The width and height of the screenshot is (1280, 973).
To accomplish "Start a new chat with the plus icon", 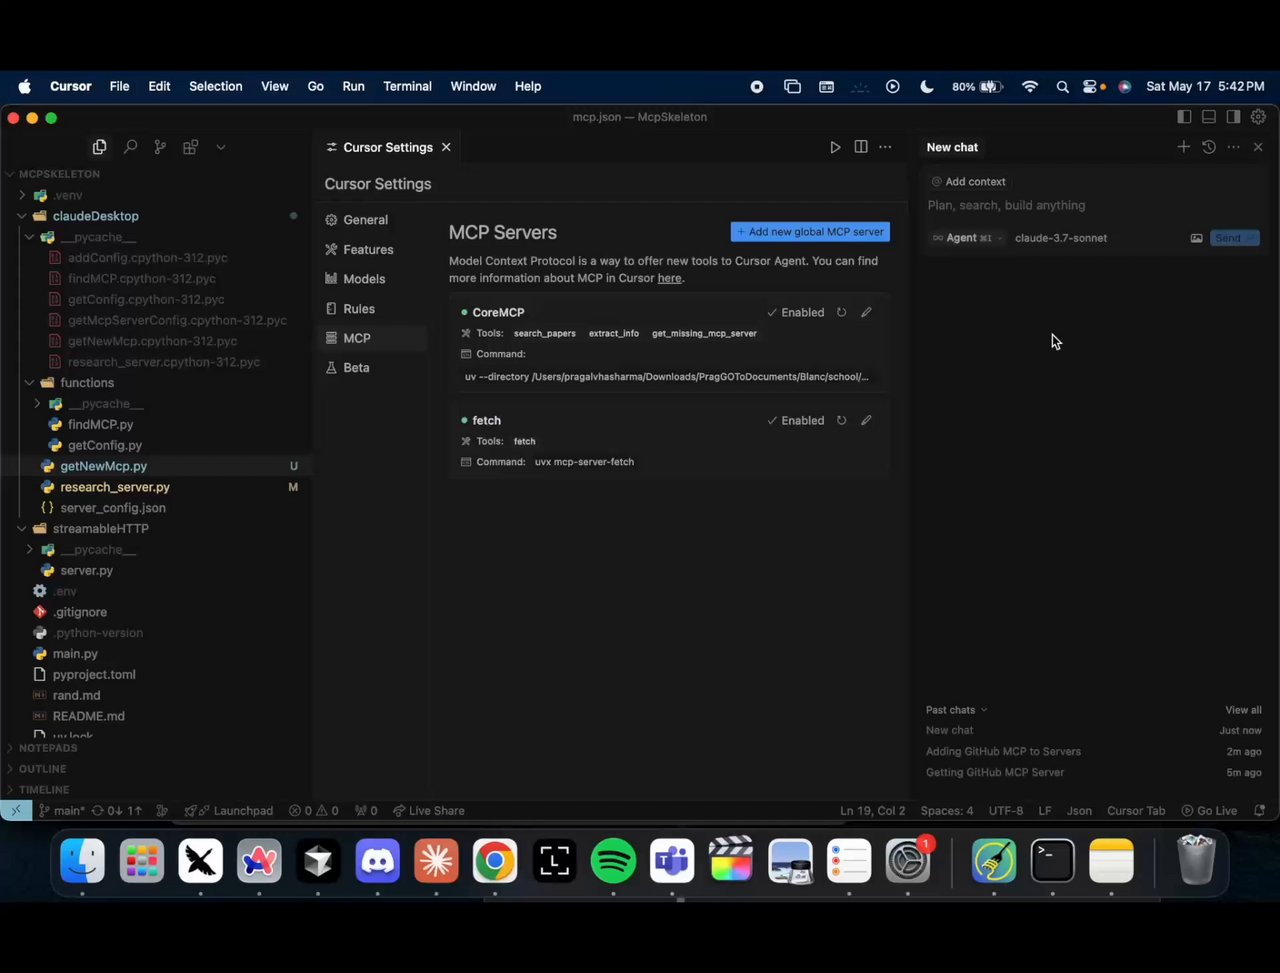I will [x=1184, y=147].
